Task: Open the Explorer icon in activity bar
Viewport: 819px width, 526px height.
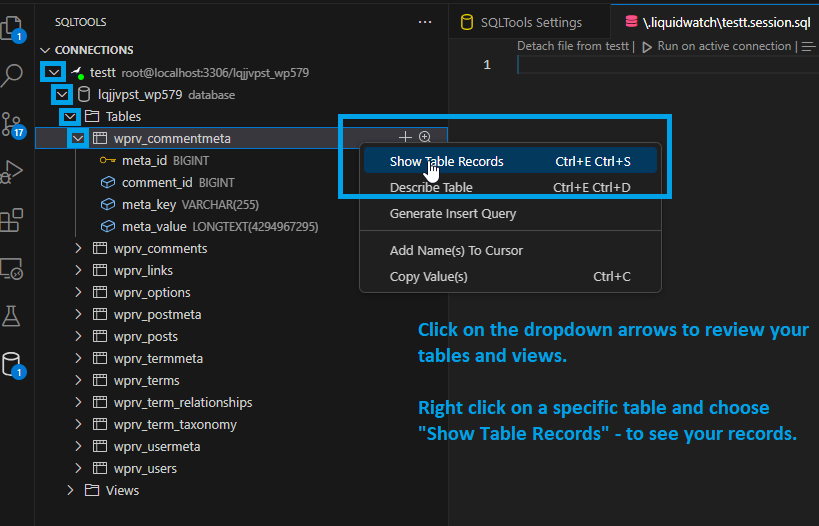Action: pos(11,28)
